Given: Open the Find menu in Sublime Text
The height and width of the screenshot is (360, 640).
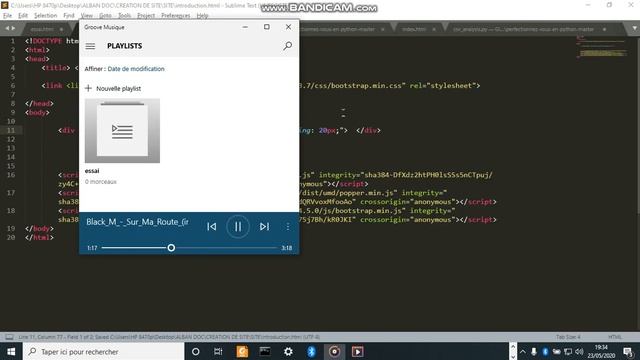Looking at the screenshot, I should tap(69, 16).
